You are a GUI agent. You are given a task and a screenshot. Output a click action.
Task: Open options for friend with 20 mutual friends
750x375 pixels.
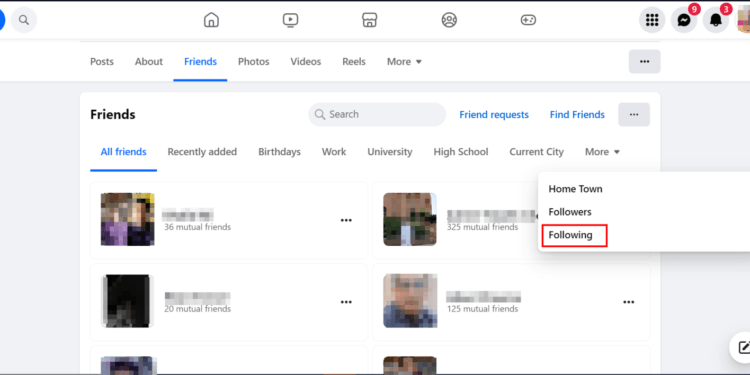pyautogui.click(x=346, y=302)
